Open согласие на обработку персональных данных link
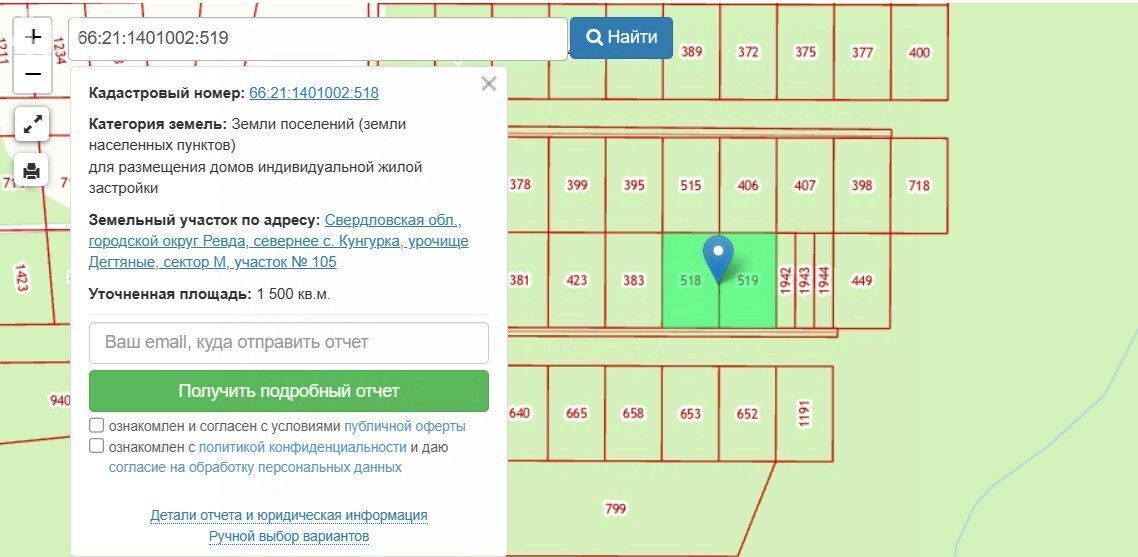This screenshot has height=557, width=1138. pos(255,467)
